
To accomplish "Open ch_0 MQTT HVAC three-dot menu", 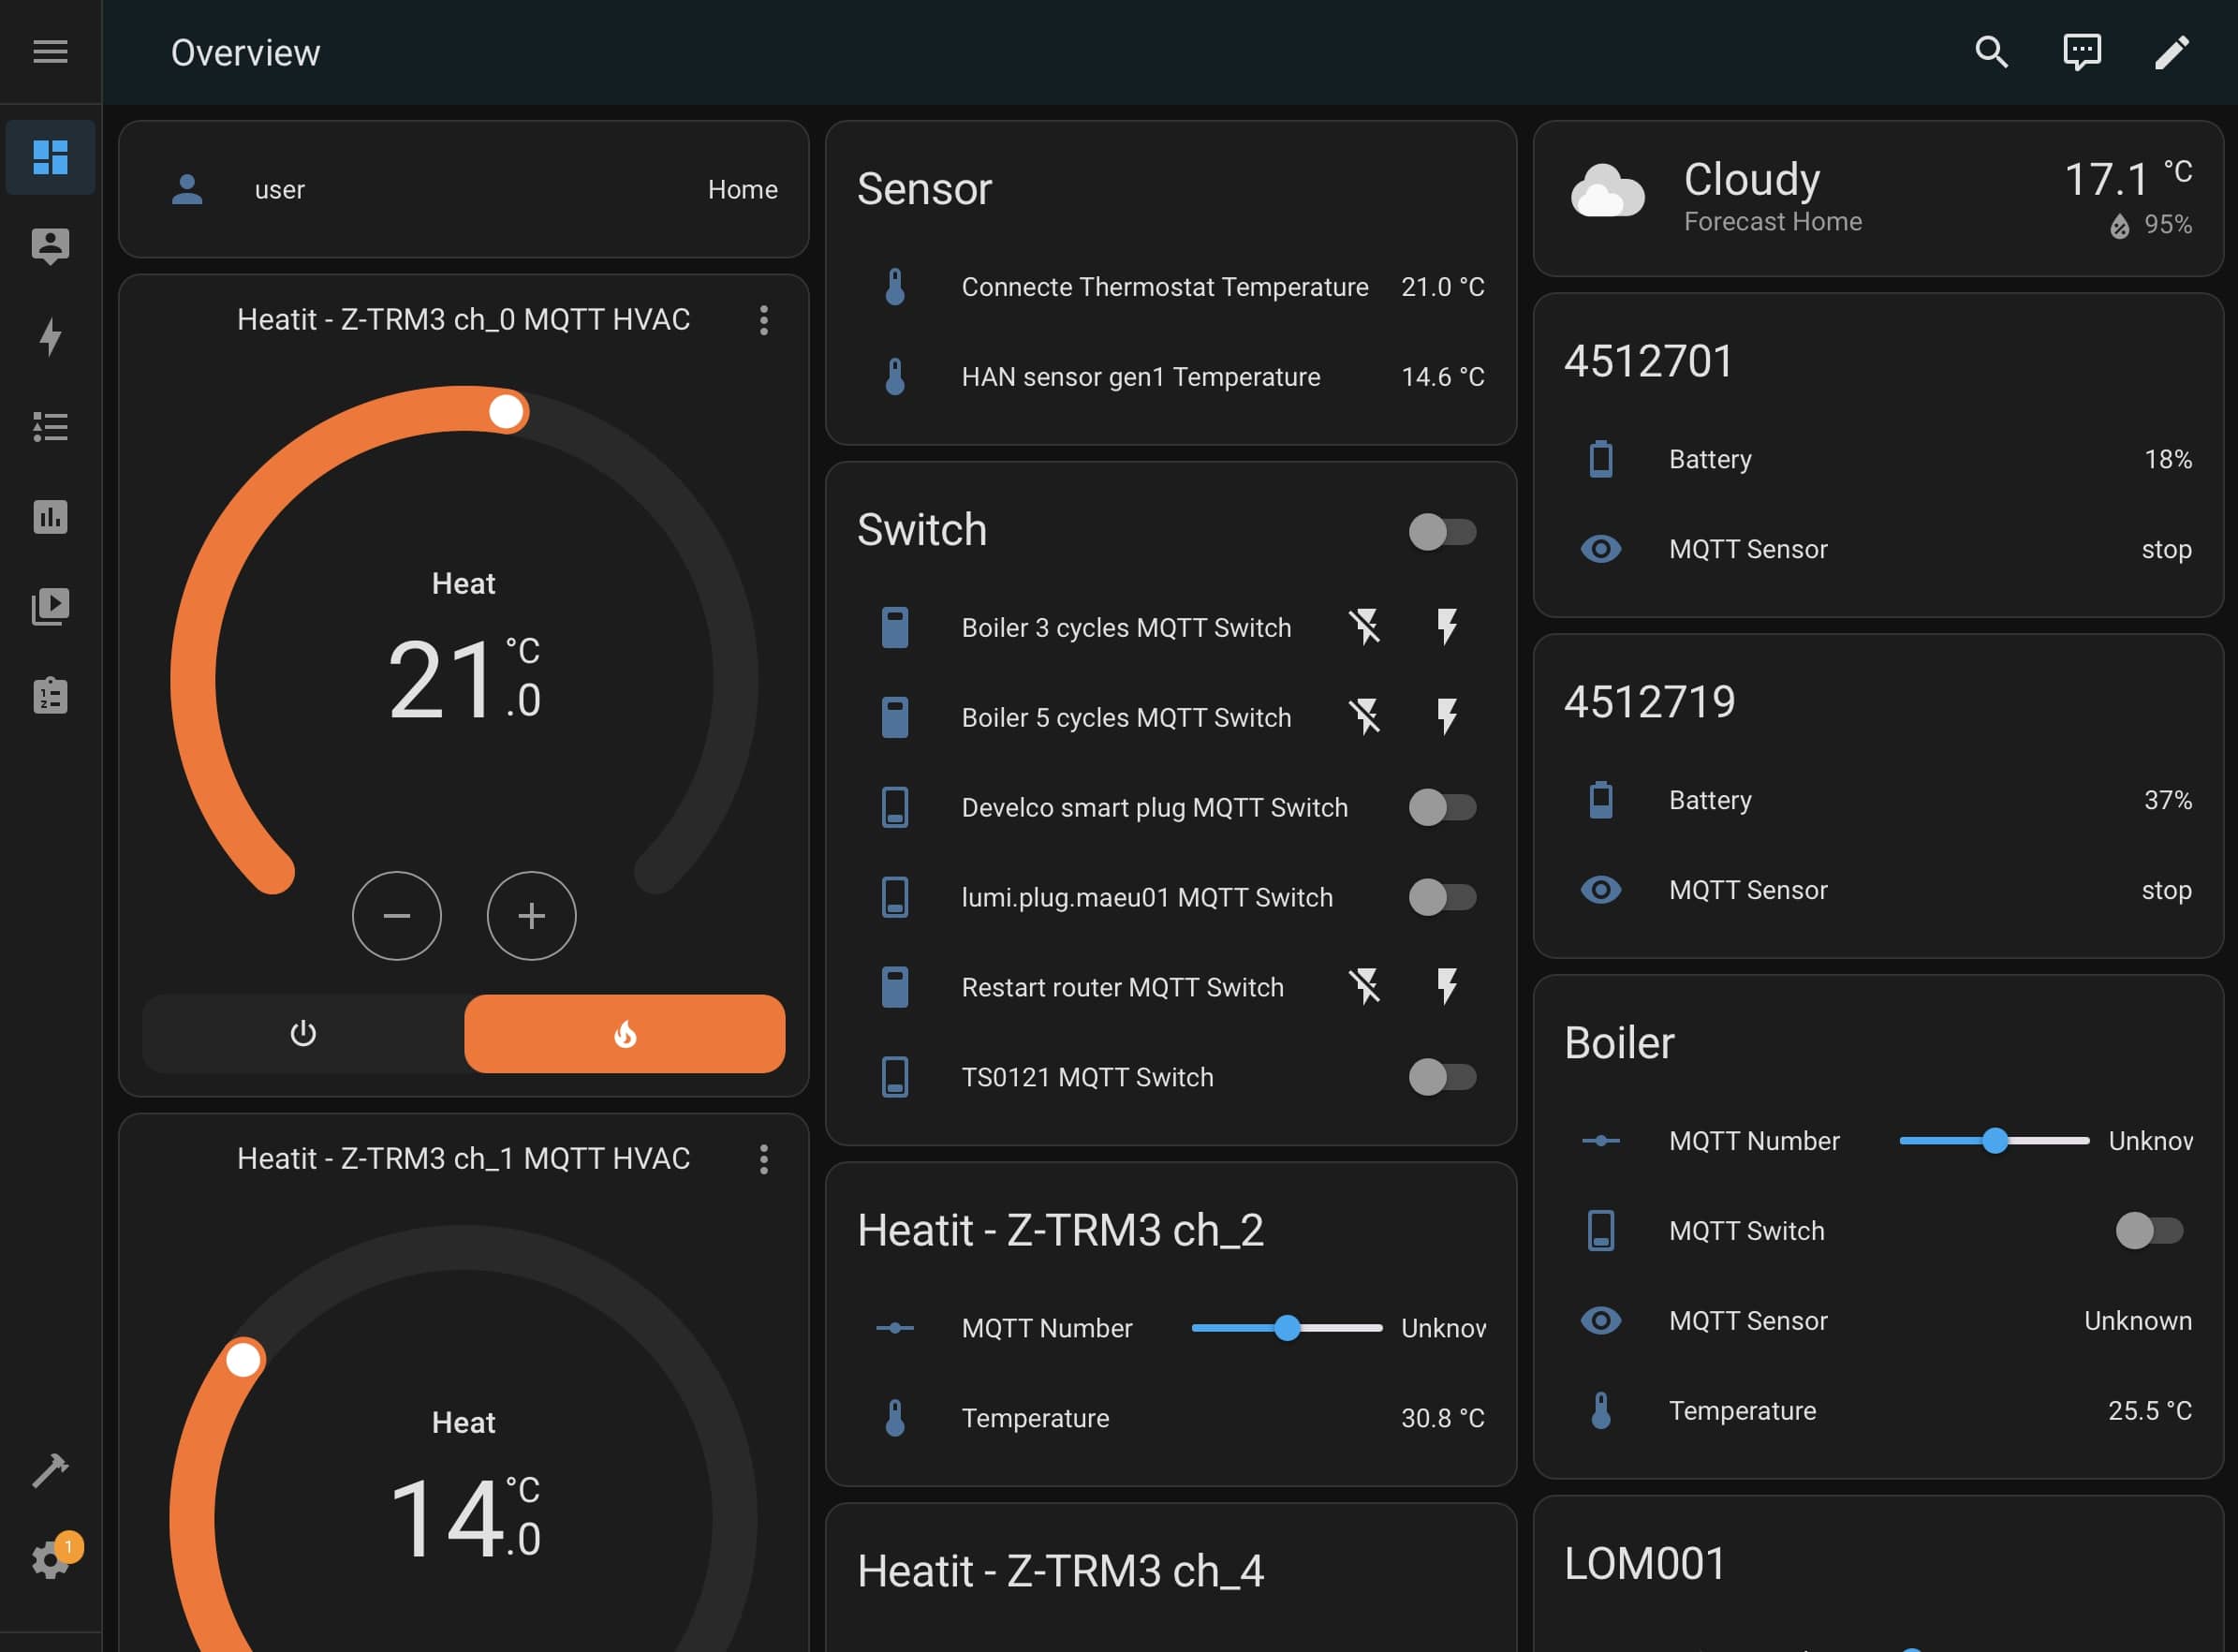I will click(764, 320).
